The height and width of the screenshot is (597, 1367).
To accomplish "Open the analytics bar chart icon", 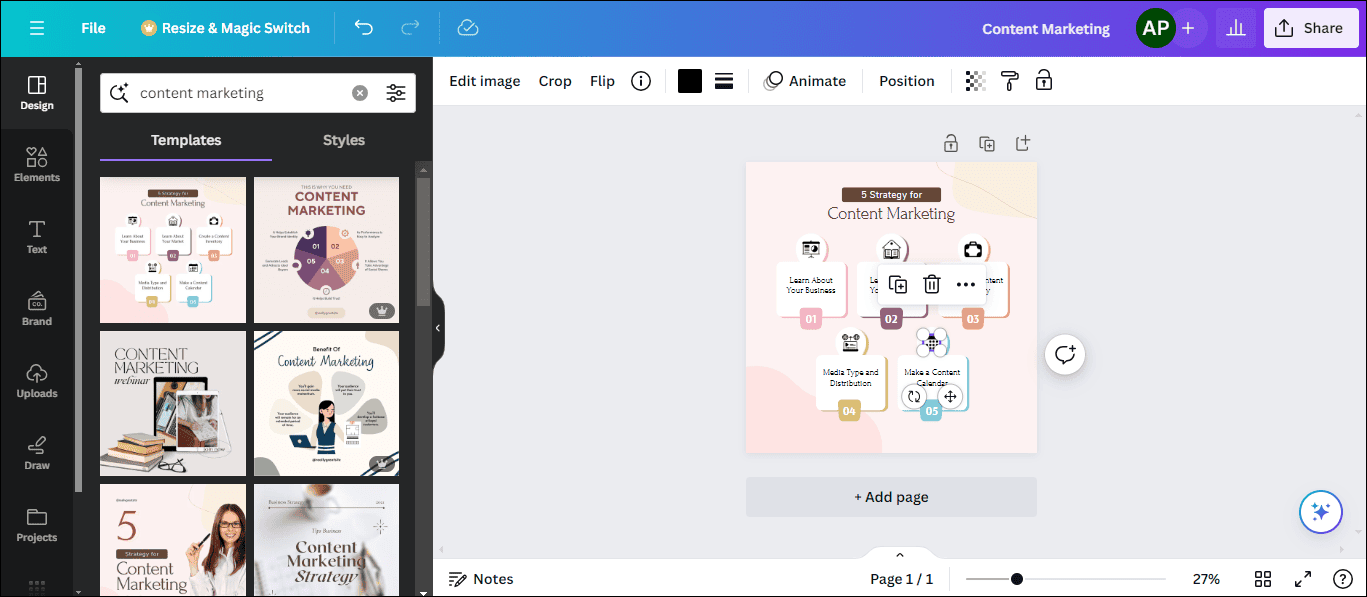I will (1236, 28).
